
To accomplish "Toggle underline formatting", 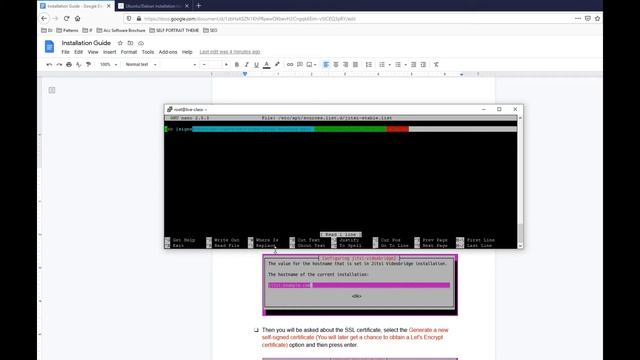I will coord(256,64).
